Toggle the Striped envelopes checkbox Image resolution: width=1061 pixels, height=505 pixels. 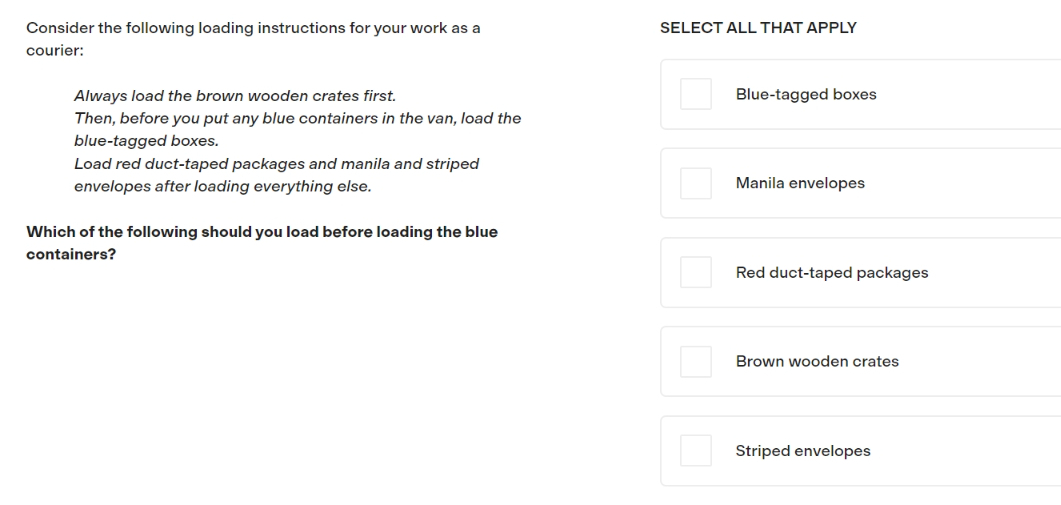click(696, 451)
